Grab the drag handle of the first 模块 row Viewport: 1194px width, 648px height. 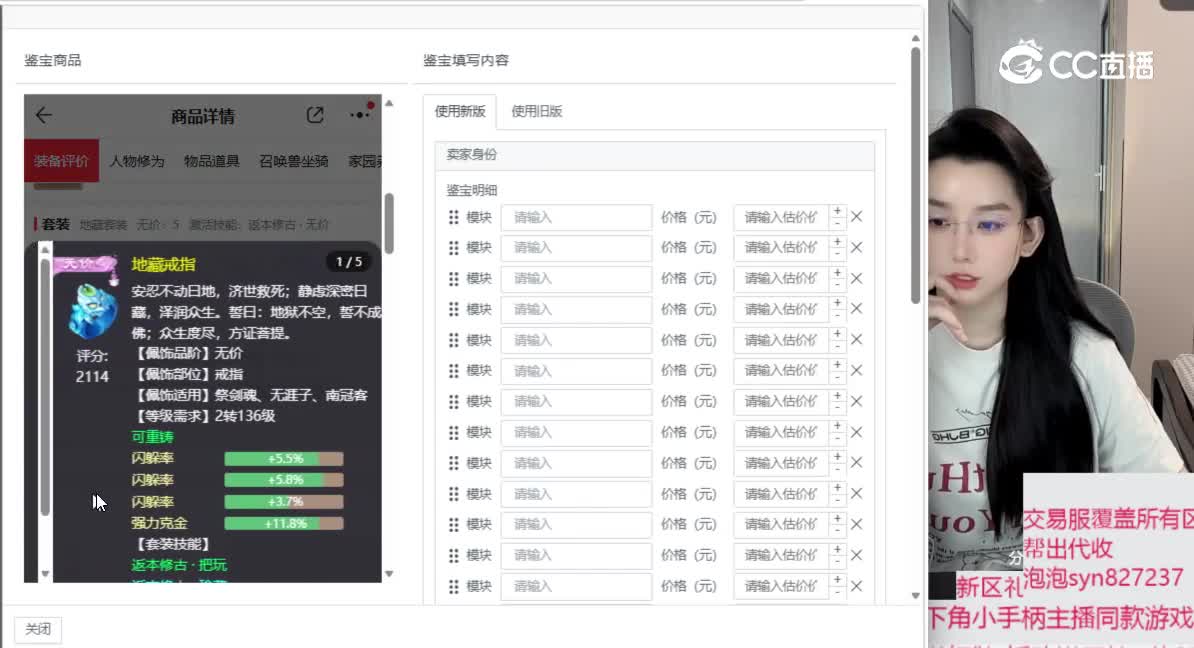(x=454, y=217)
